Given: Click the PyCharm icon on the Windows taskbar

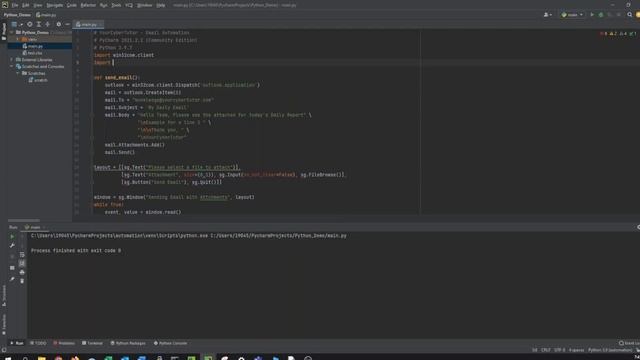Looking at the screenshot, I should (x=208, y=358).
